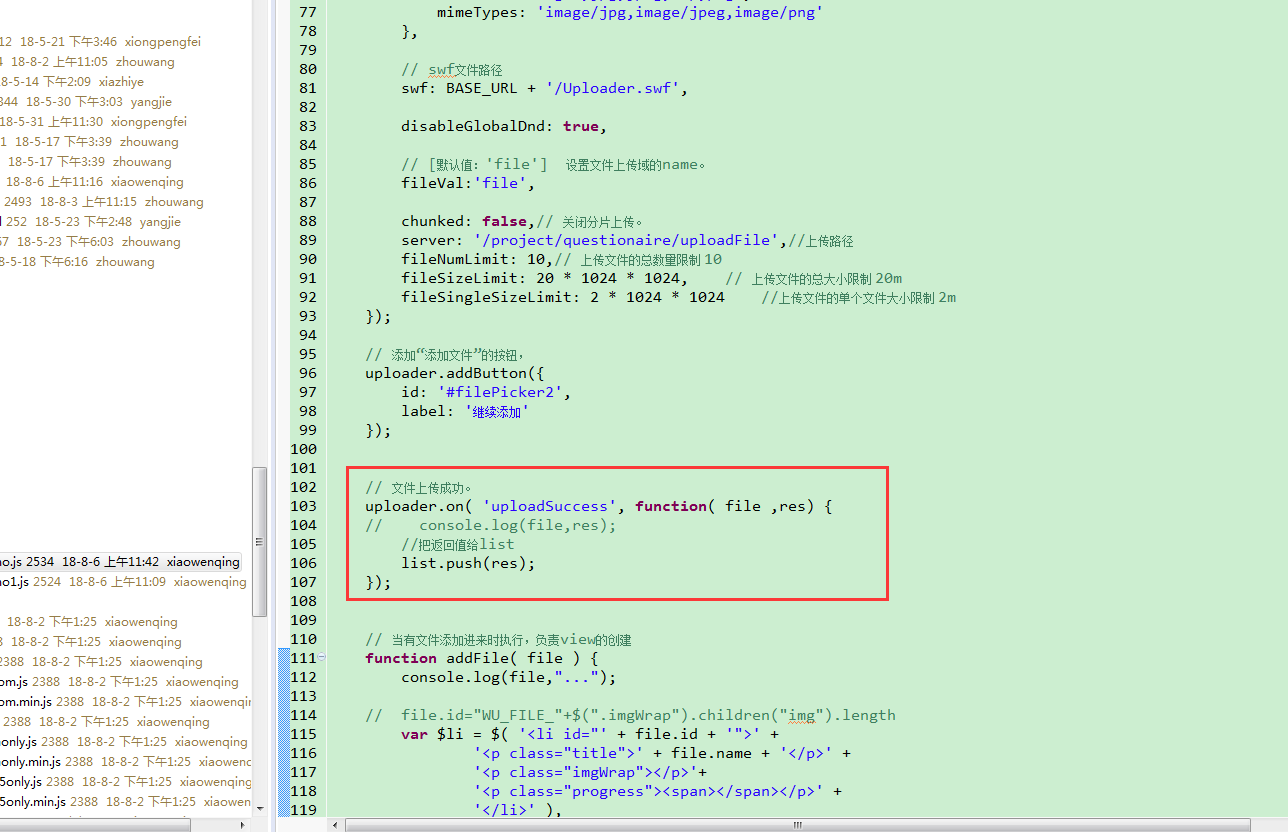Click the '<p class="progress">' string line
Image resolution: width=1288 pixels, height=832 pixels.
[657, 791]
